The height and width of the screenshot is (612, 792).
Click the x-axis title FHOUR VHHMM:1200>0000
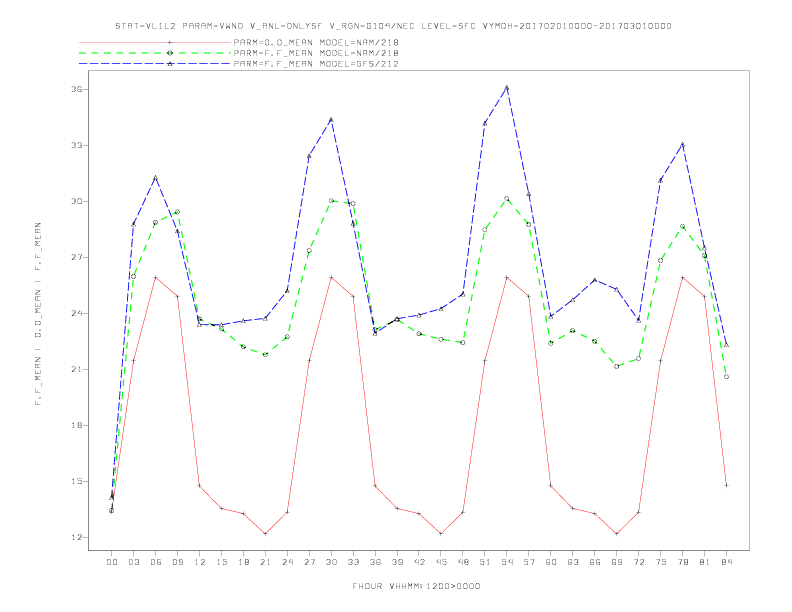click(416, 586)
